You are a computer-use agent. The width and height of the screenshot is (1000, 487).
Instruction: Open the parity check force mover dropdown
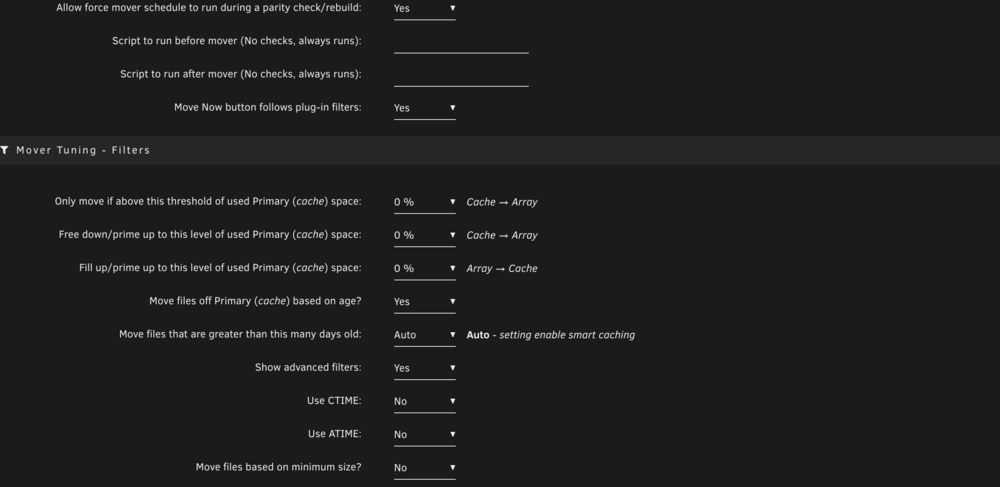tap(425, 9)
